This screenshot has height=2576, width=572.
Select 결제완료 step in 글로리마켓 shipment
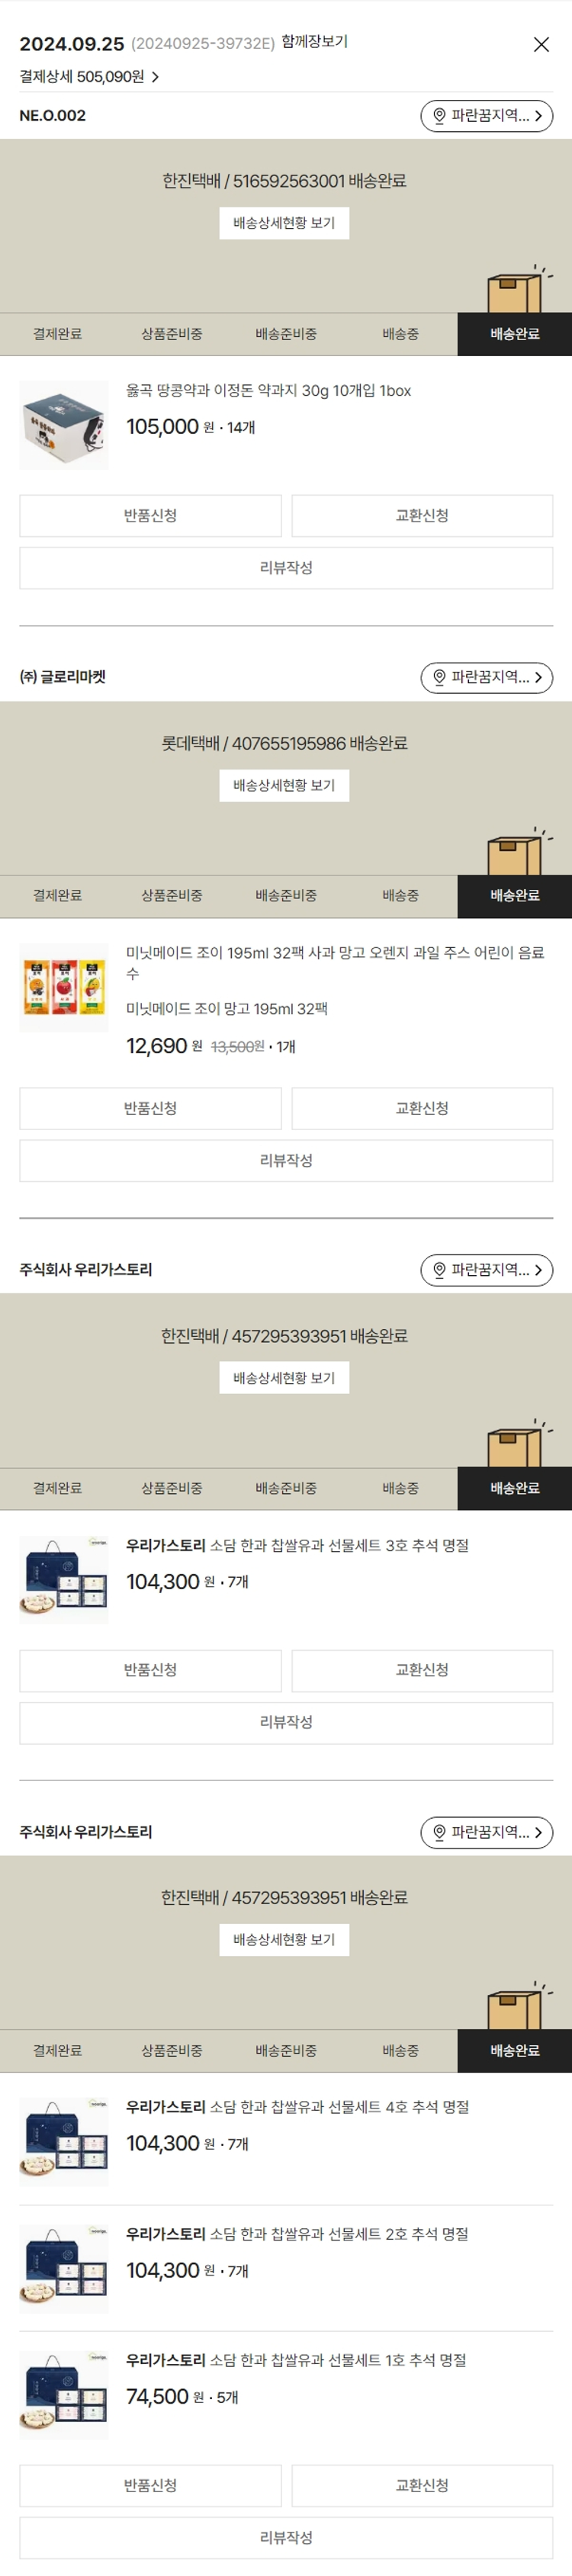(x=57, y=896)
